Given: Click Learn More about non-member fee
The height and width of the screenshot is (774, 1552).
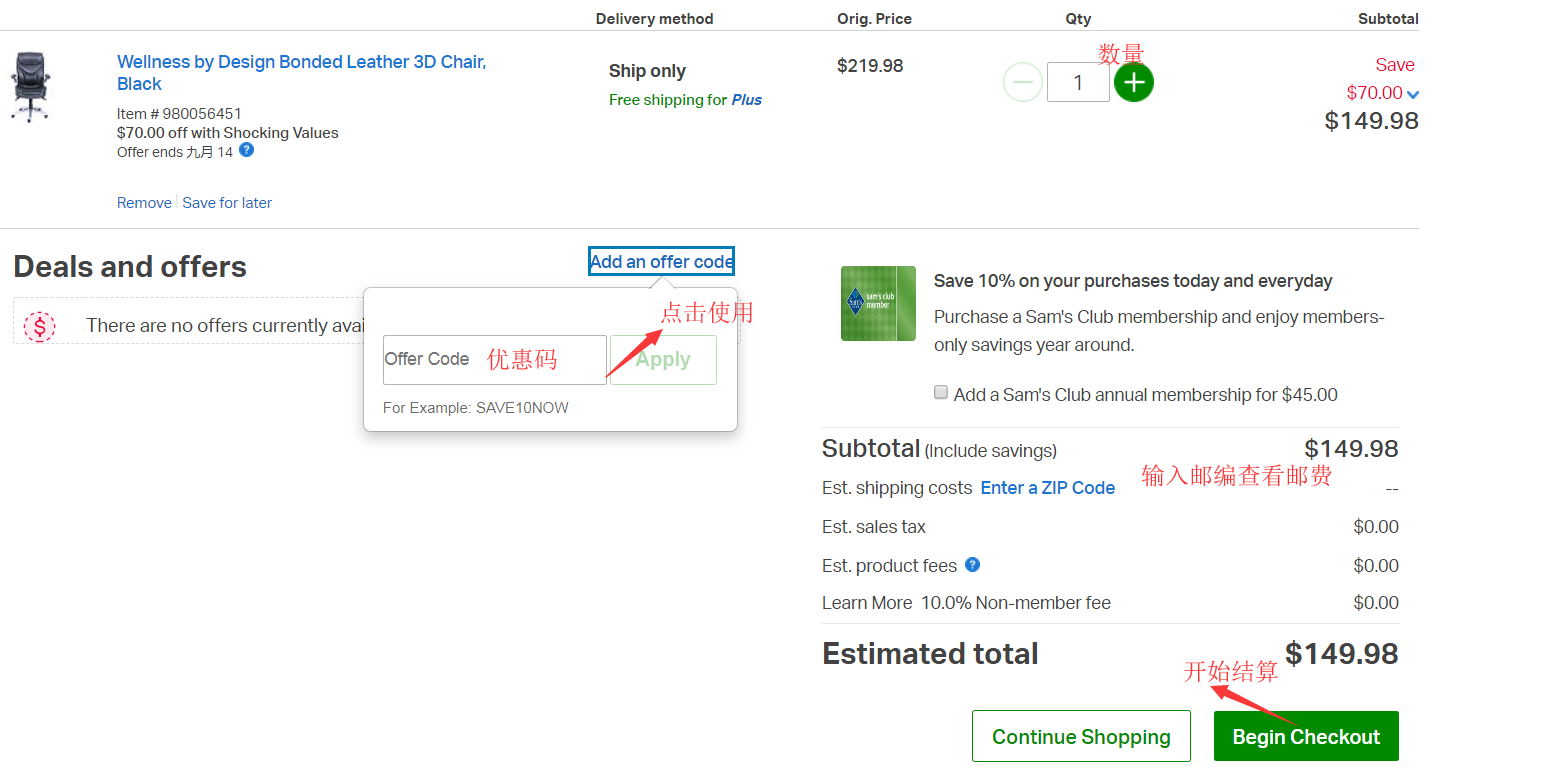Looking at the screenshot, I should click(867, 603).
